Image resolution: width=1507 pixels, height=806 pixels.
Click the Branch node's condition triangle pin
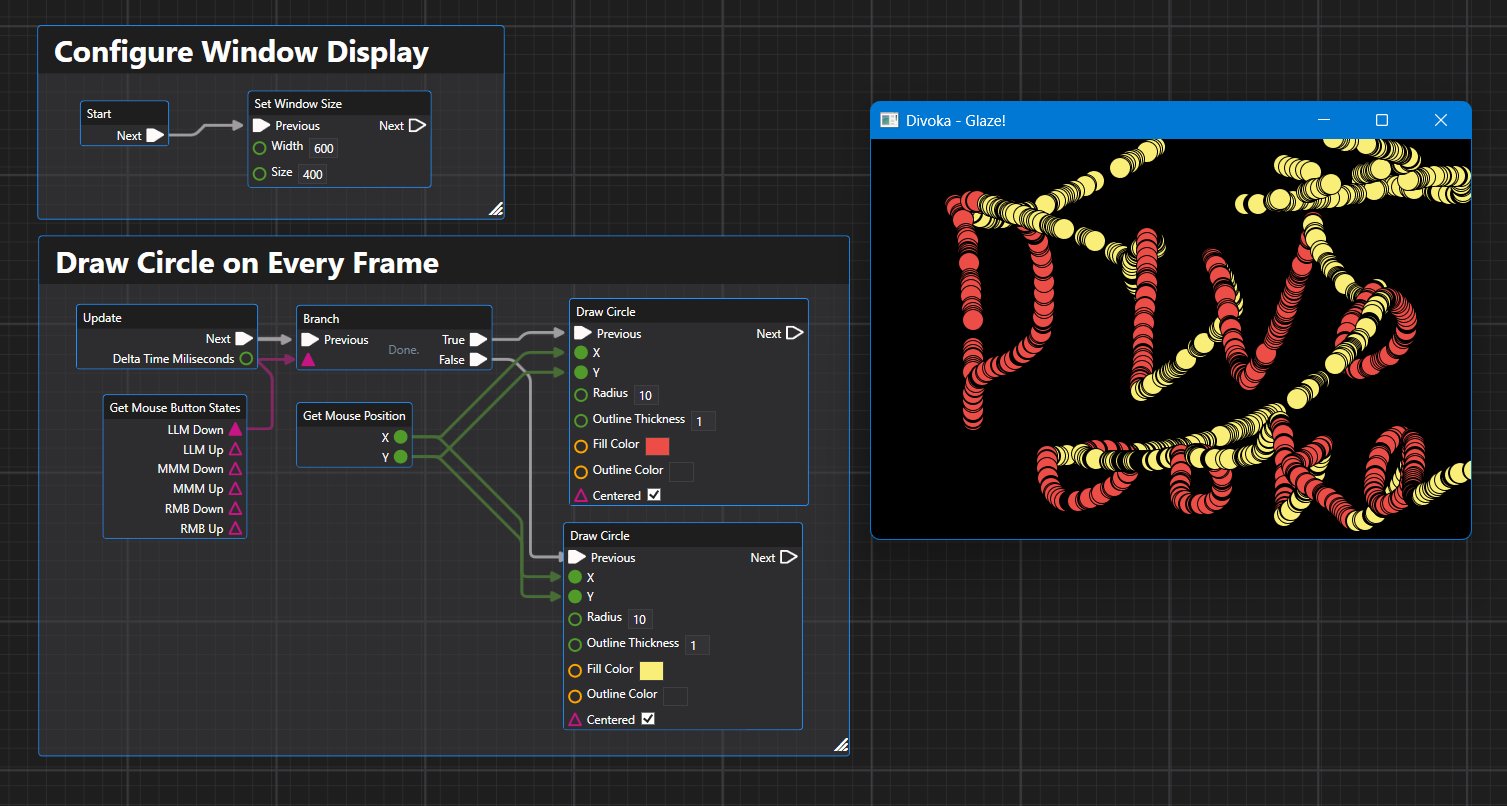point(309,359)
